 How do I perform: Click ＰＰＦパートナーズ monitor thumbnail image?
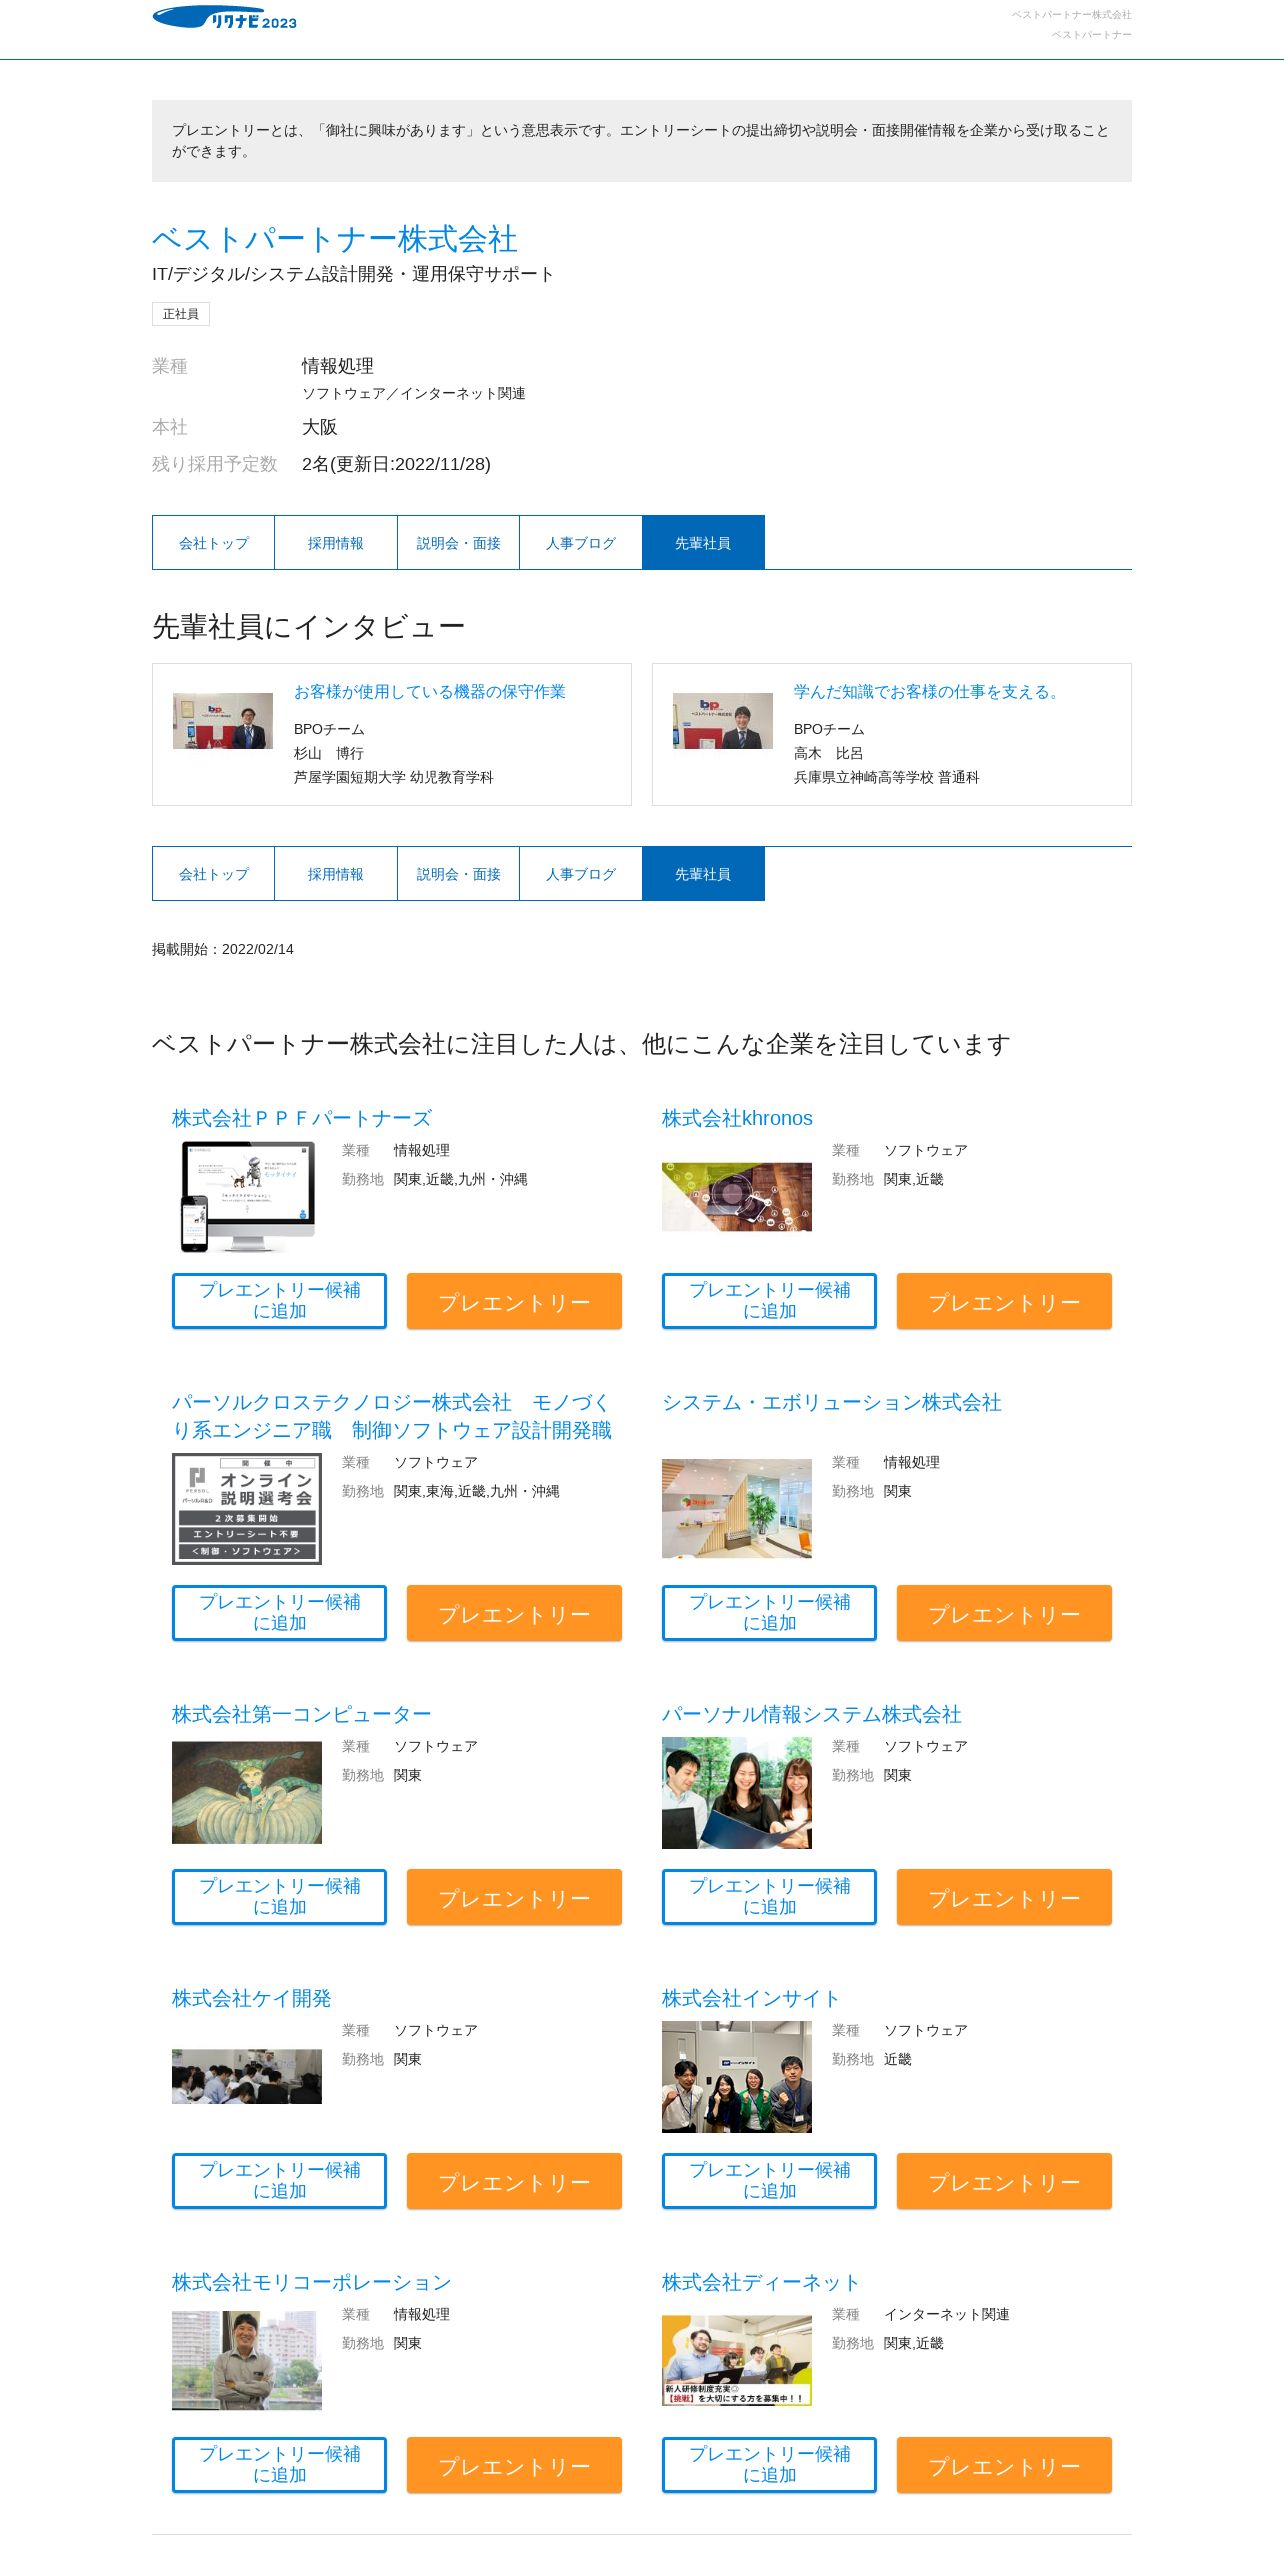[x=247, y=1197]
